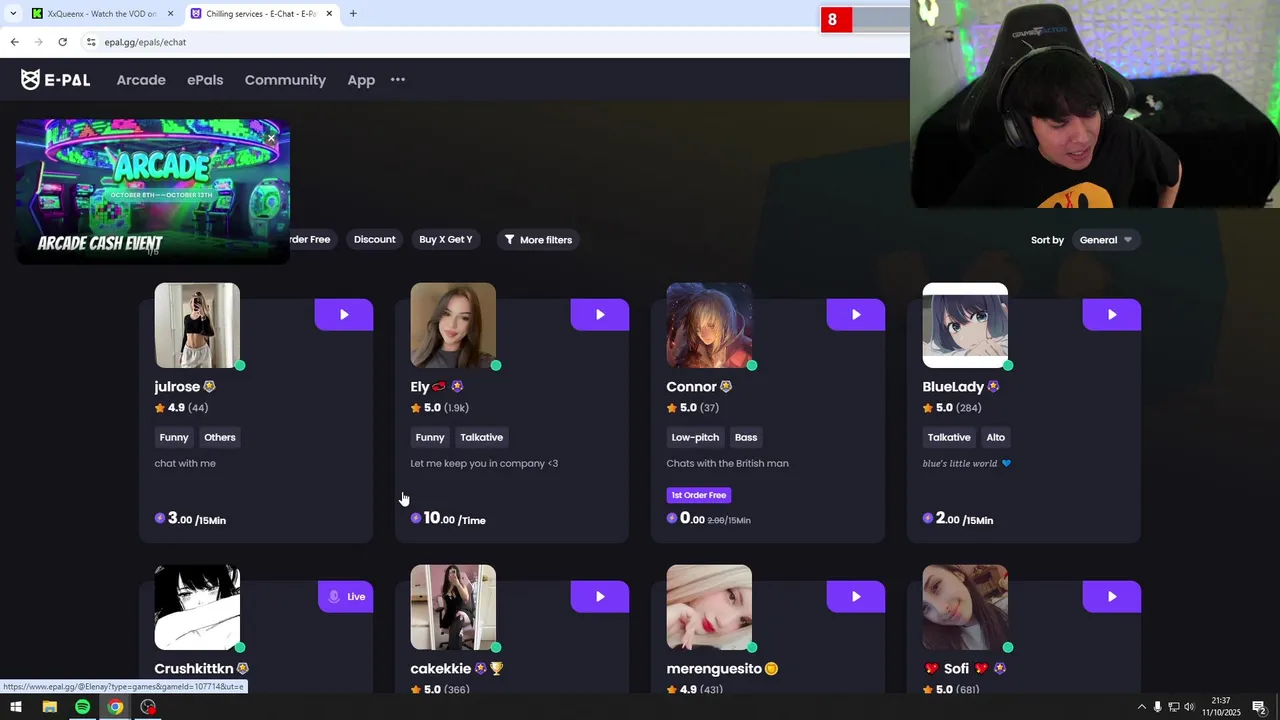Click Ely's 10.00 per Time price
This screenshot has width=1280, height=720.
click(x=449, y=519)
